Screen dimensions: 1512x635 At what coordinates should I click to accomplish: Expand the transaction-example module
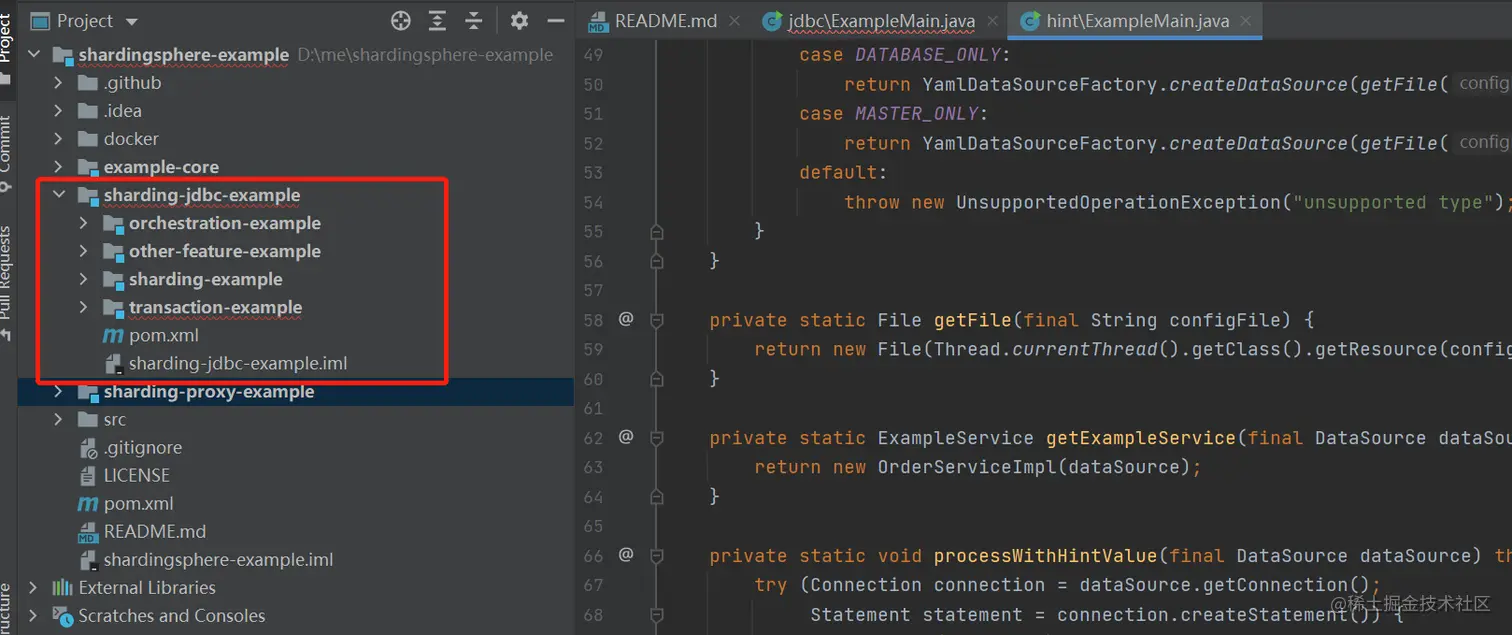pos(84,307)
